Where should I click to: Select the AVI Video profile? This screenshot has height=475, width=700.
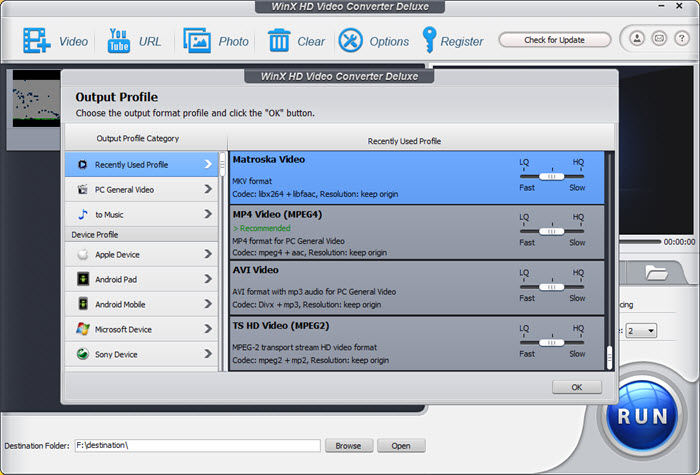coord(417,288)
